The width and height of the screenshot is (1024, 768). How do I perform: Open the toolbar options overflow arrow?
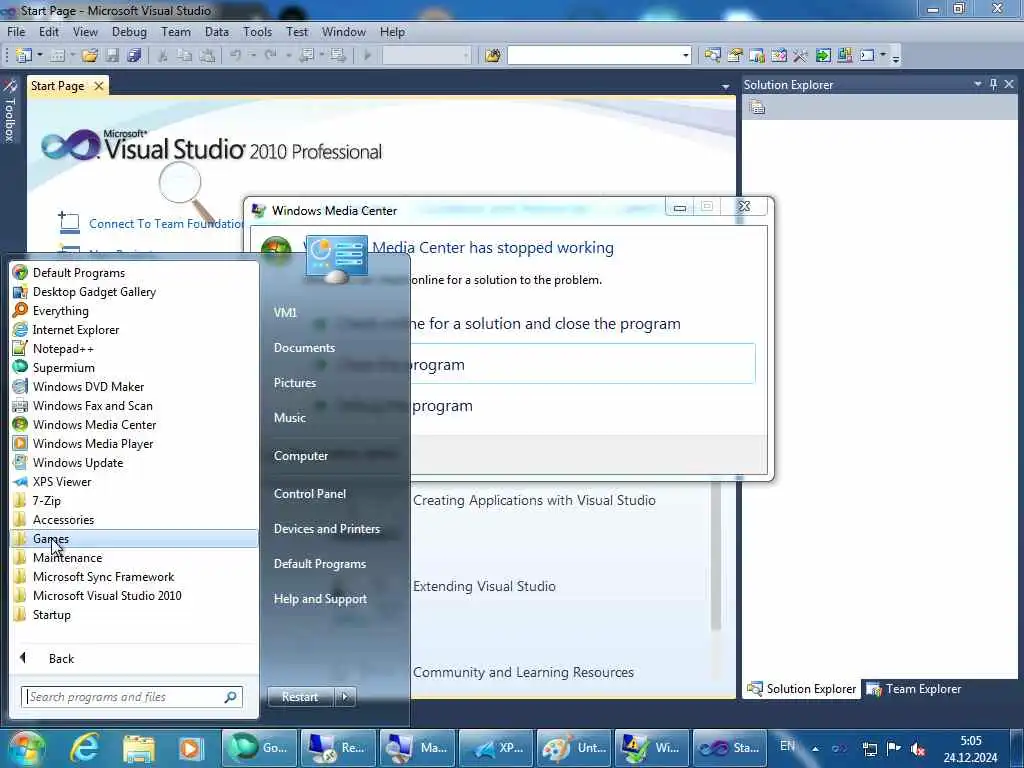(896, 57)
